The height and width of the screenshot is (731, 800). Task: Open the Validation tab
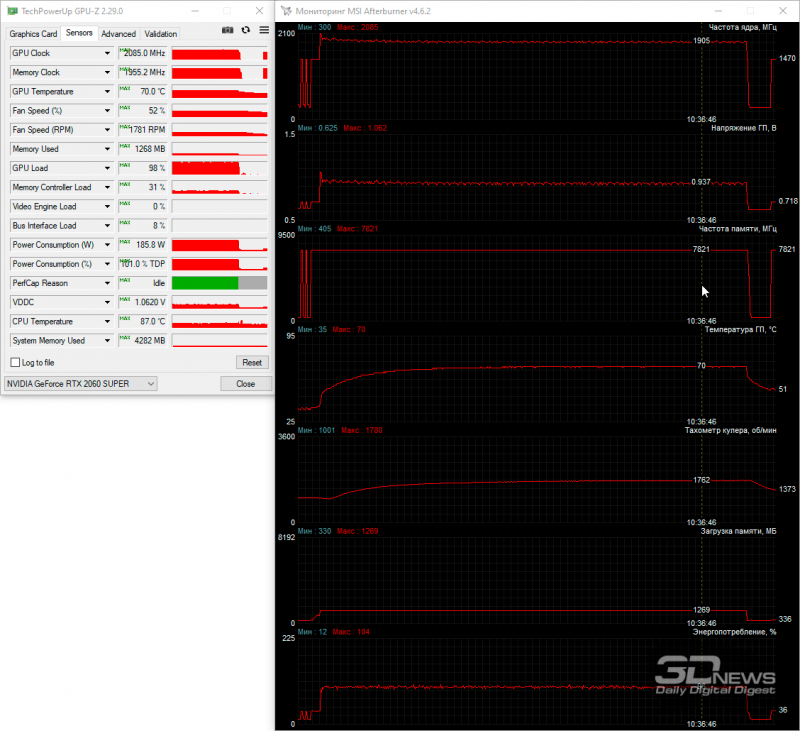click(x=160, y=33)
